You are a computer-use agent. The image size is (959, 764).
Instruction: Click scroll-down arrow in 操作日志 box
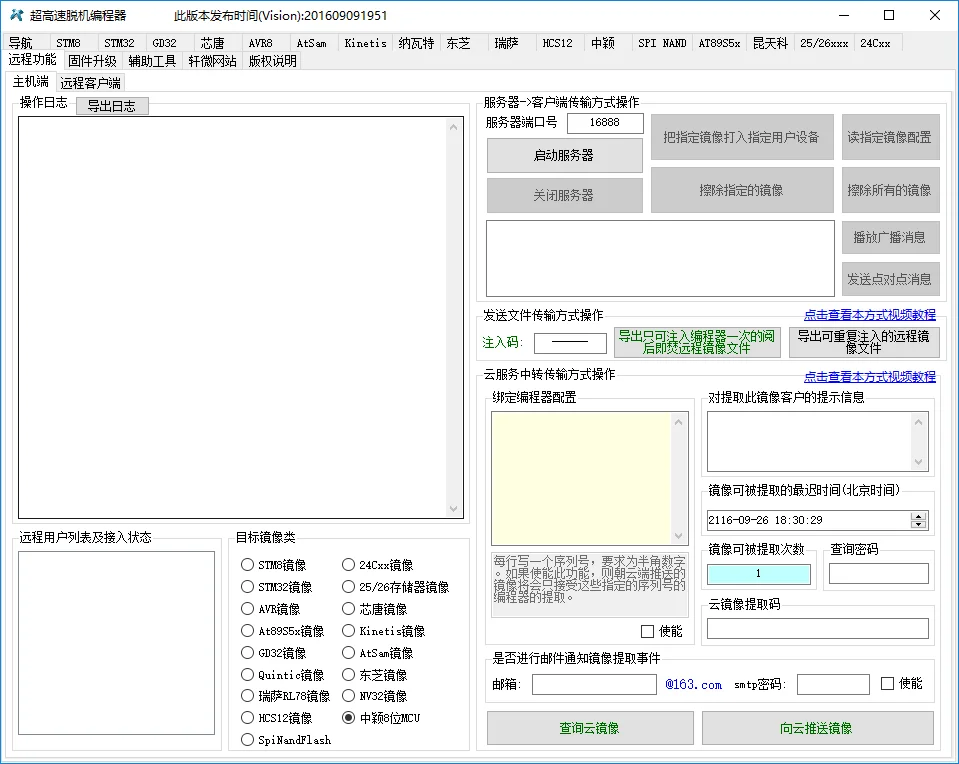click(x=453, y=508)
